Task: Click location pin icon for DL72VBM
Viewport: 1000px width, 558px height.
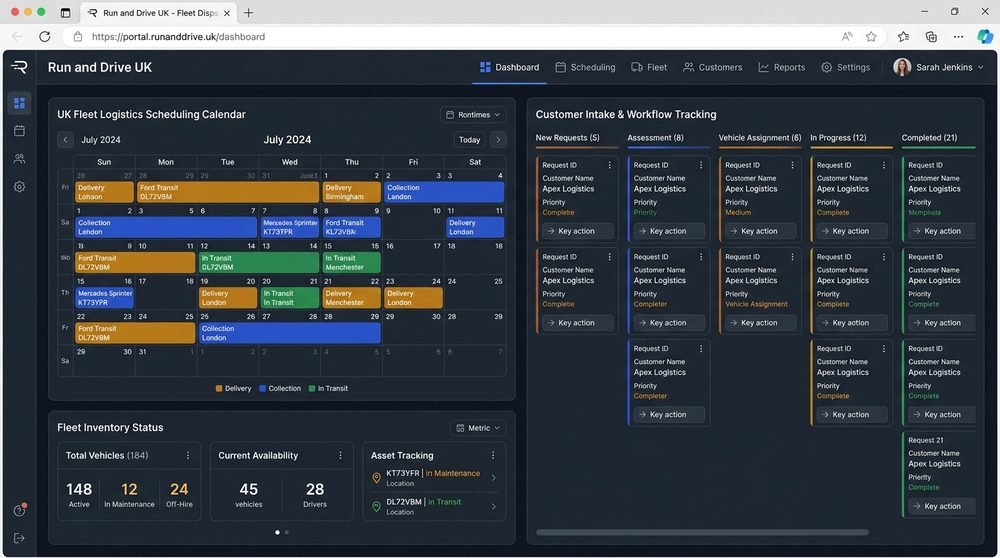Action: (x=376, y=506)
